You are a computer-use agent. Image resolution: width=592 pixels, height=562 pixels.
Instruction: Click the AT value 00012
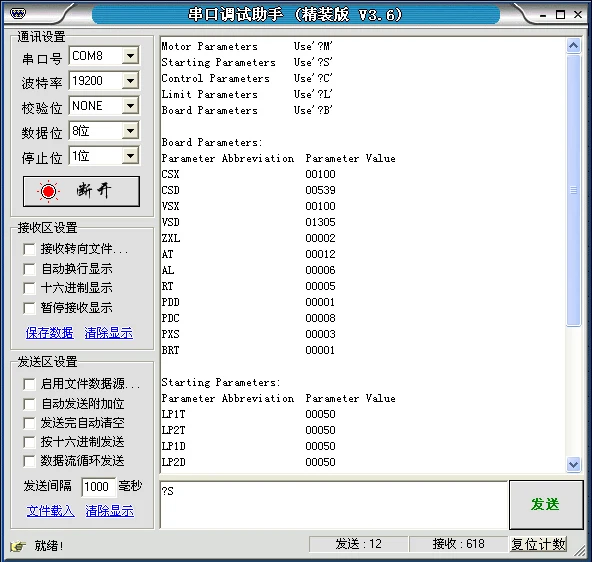coord(320,254)
